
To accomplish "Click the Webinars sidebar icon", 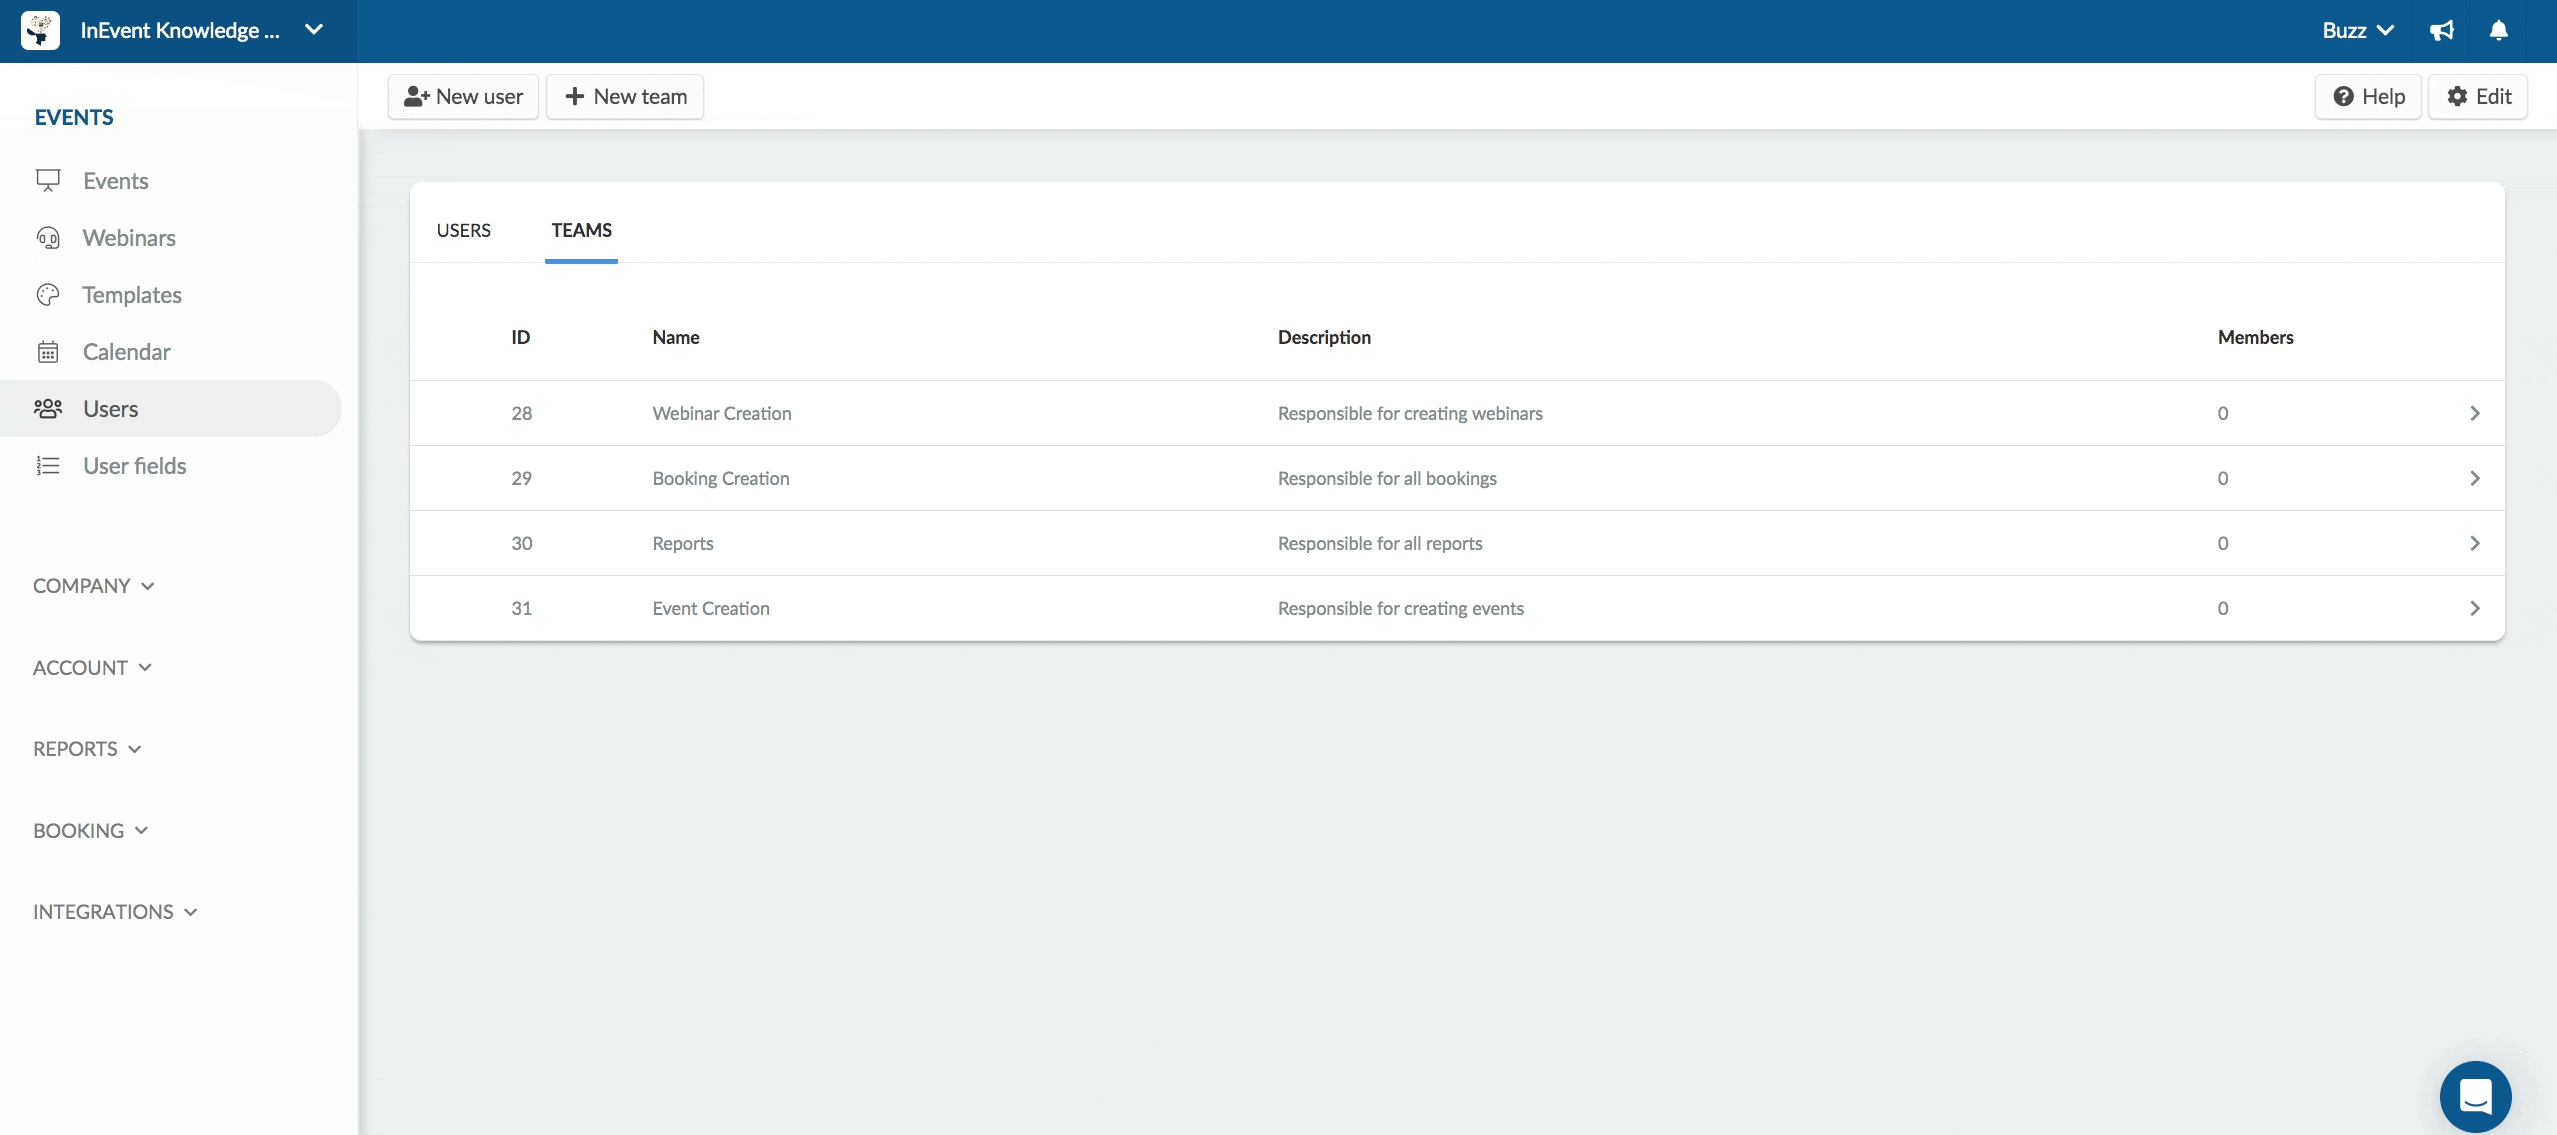I will point(49,238).
